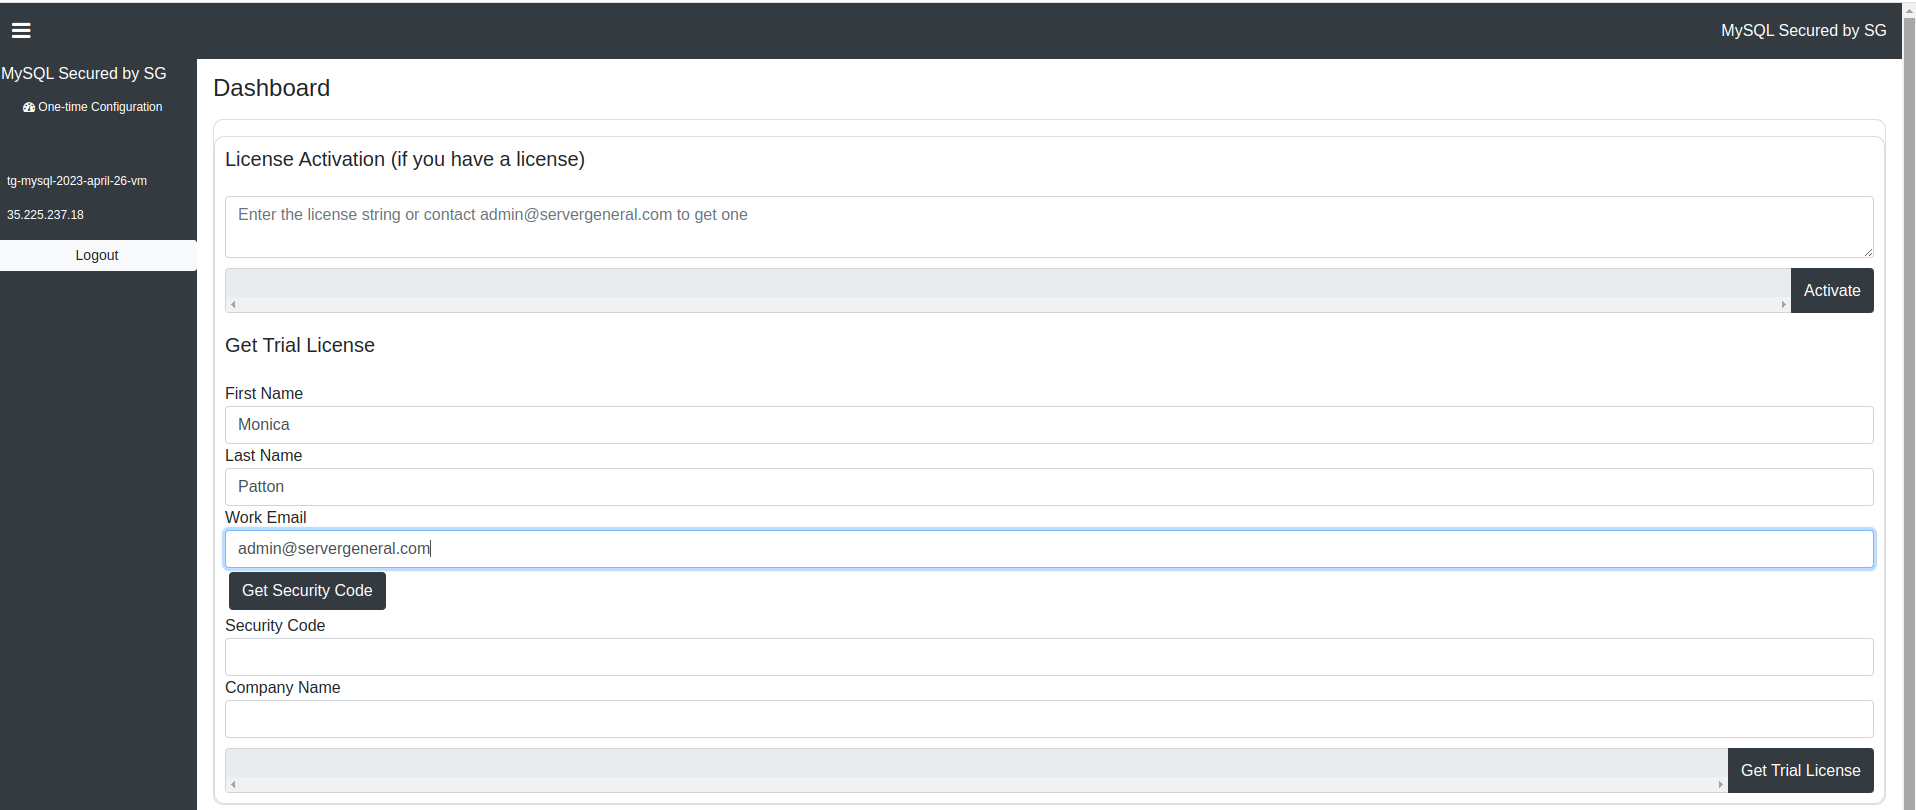Click the tg-mysql-2023-april-26-vm hostname text
Screen dimensions: 1916x810
[77, 181]
